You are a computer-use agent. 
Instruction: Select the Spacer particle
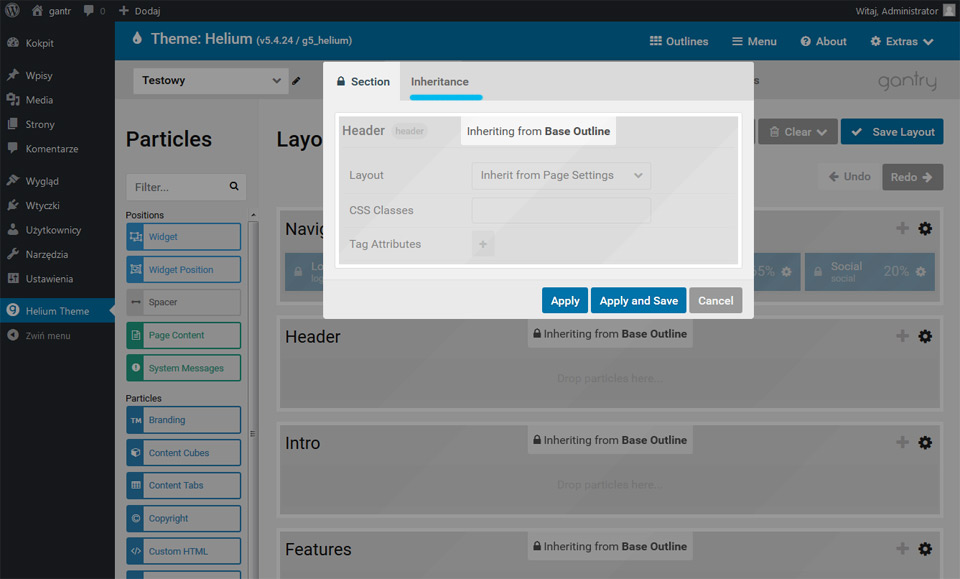(184, 302)
